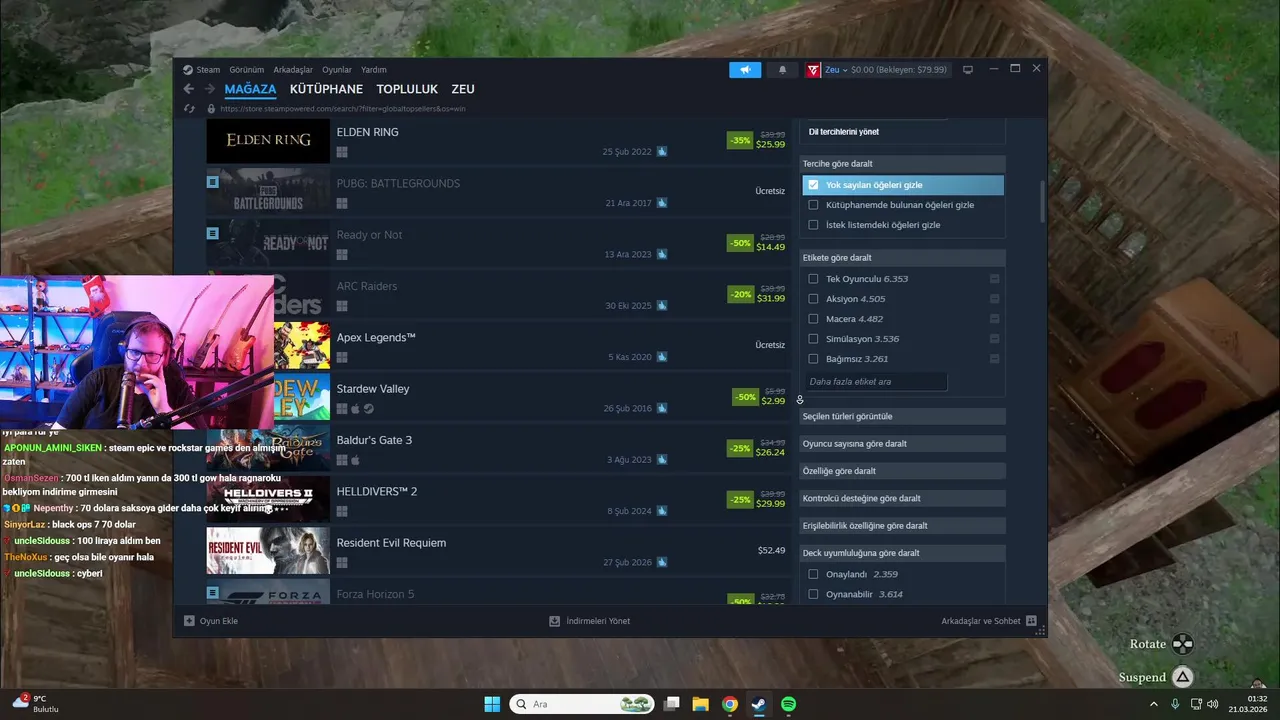Viewport: 1280px width, 720px height.
Task: Open Steam announcements megaphone button
Action: point(745,70)
